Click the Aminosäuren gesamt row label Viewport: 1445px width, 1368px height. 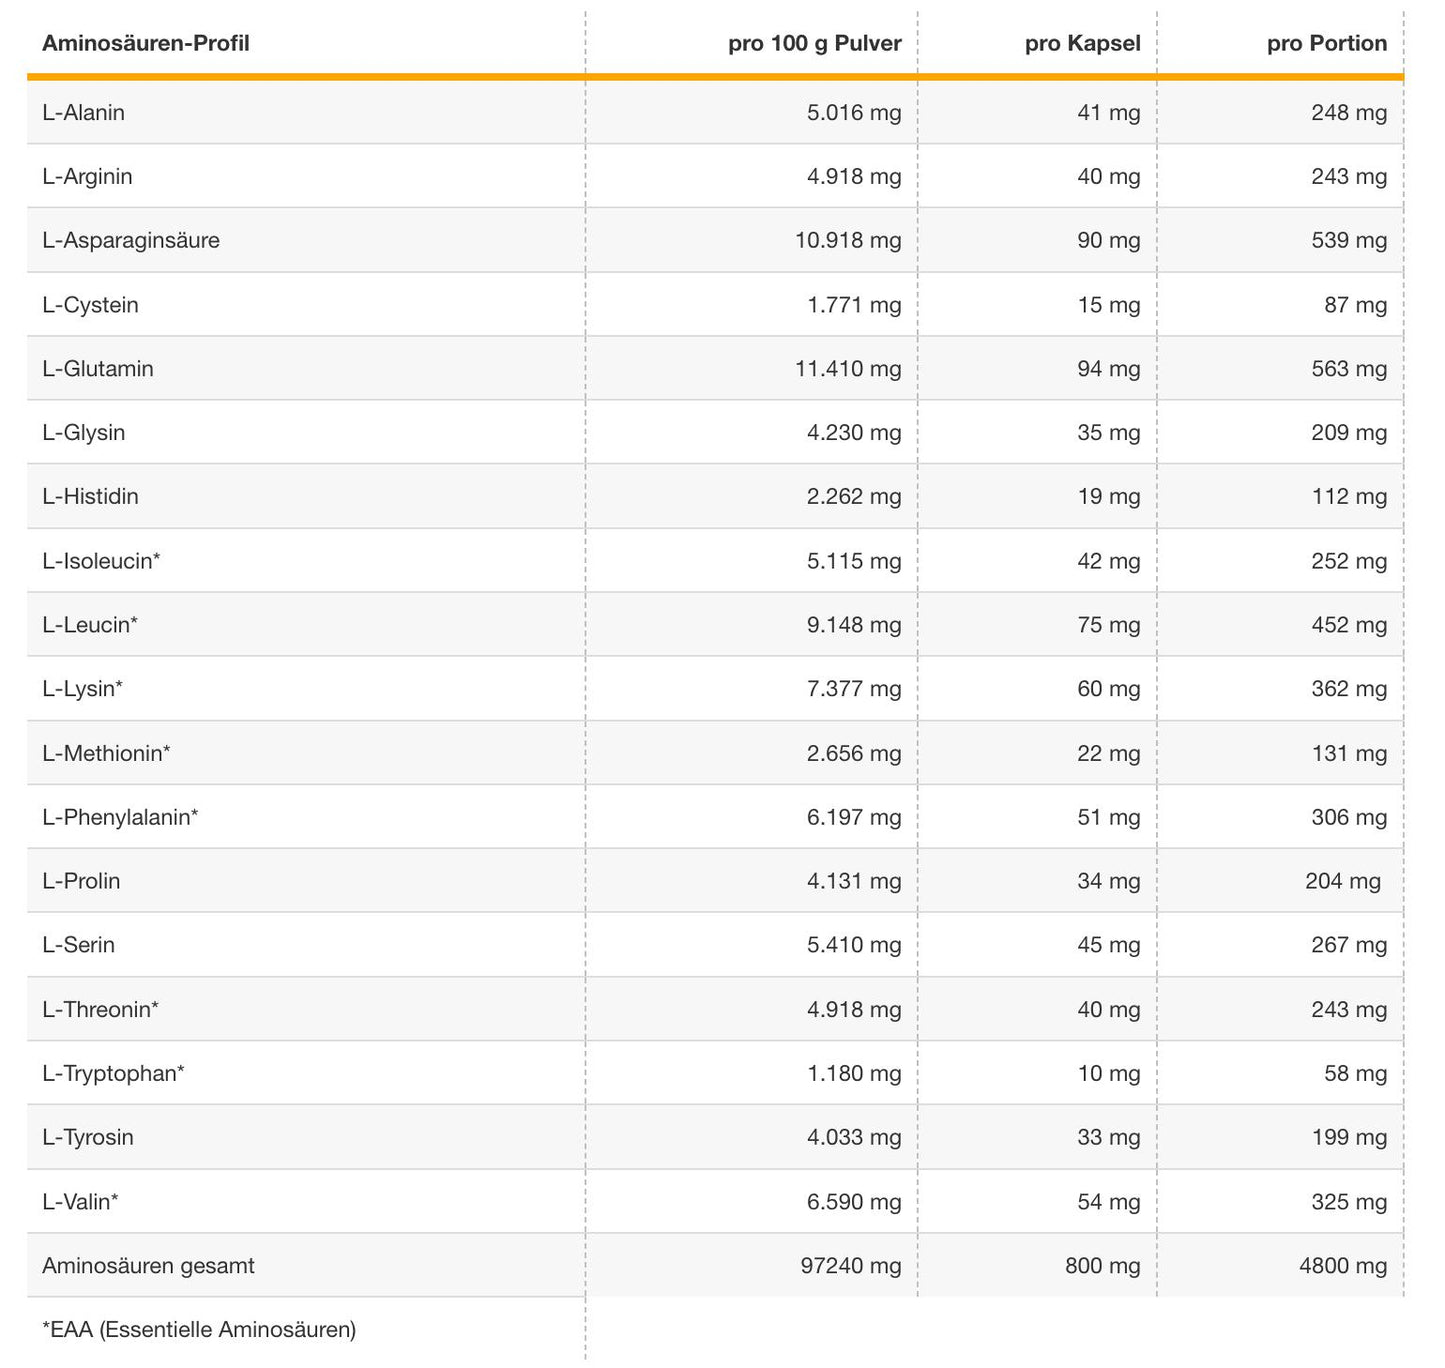click(148, 1266)
